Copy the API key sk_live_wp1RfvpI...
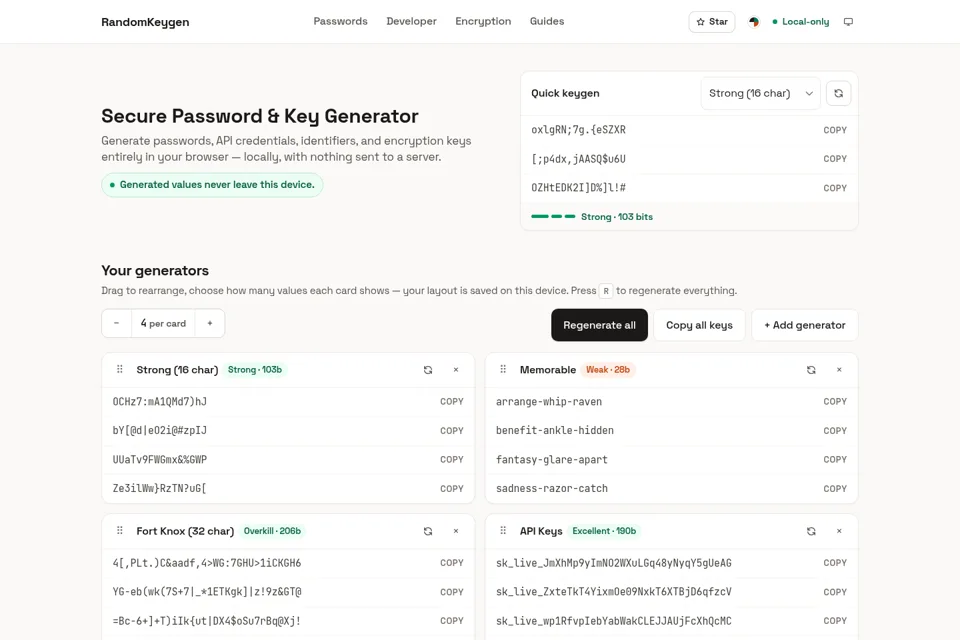This screenshot has width=960, height=640. coord(834,621)
